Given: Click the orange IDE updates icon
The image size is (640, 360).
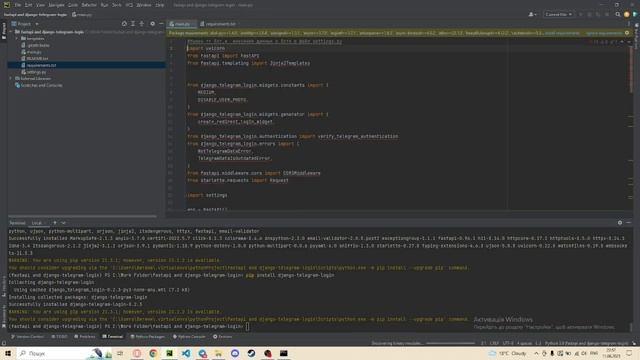Looking at the screenshot, I should (x=627, y=14).
